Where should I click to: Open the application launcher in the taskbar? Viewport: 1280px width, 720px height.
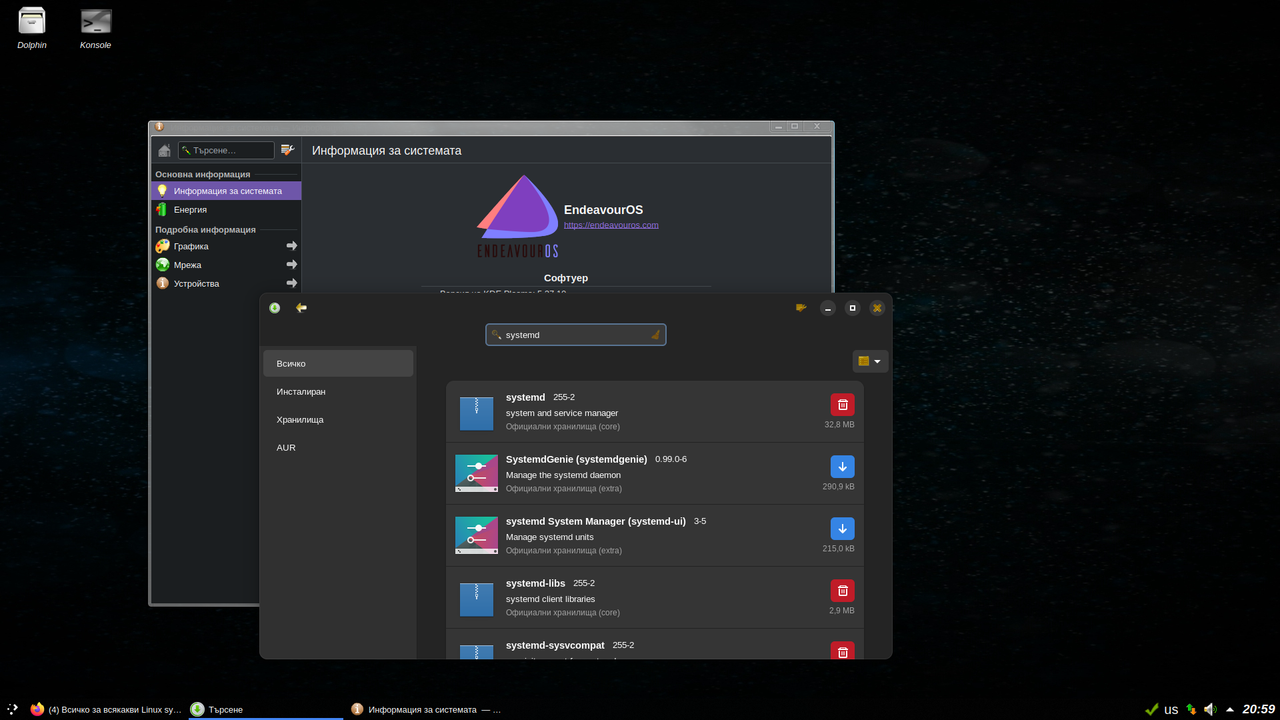coord(12,709)
